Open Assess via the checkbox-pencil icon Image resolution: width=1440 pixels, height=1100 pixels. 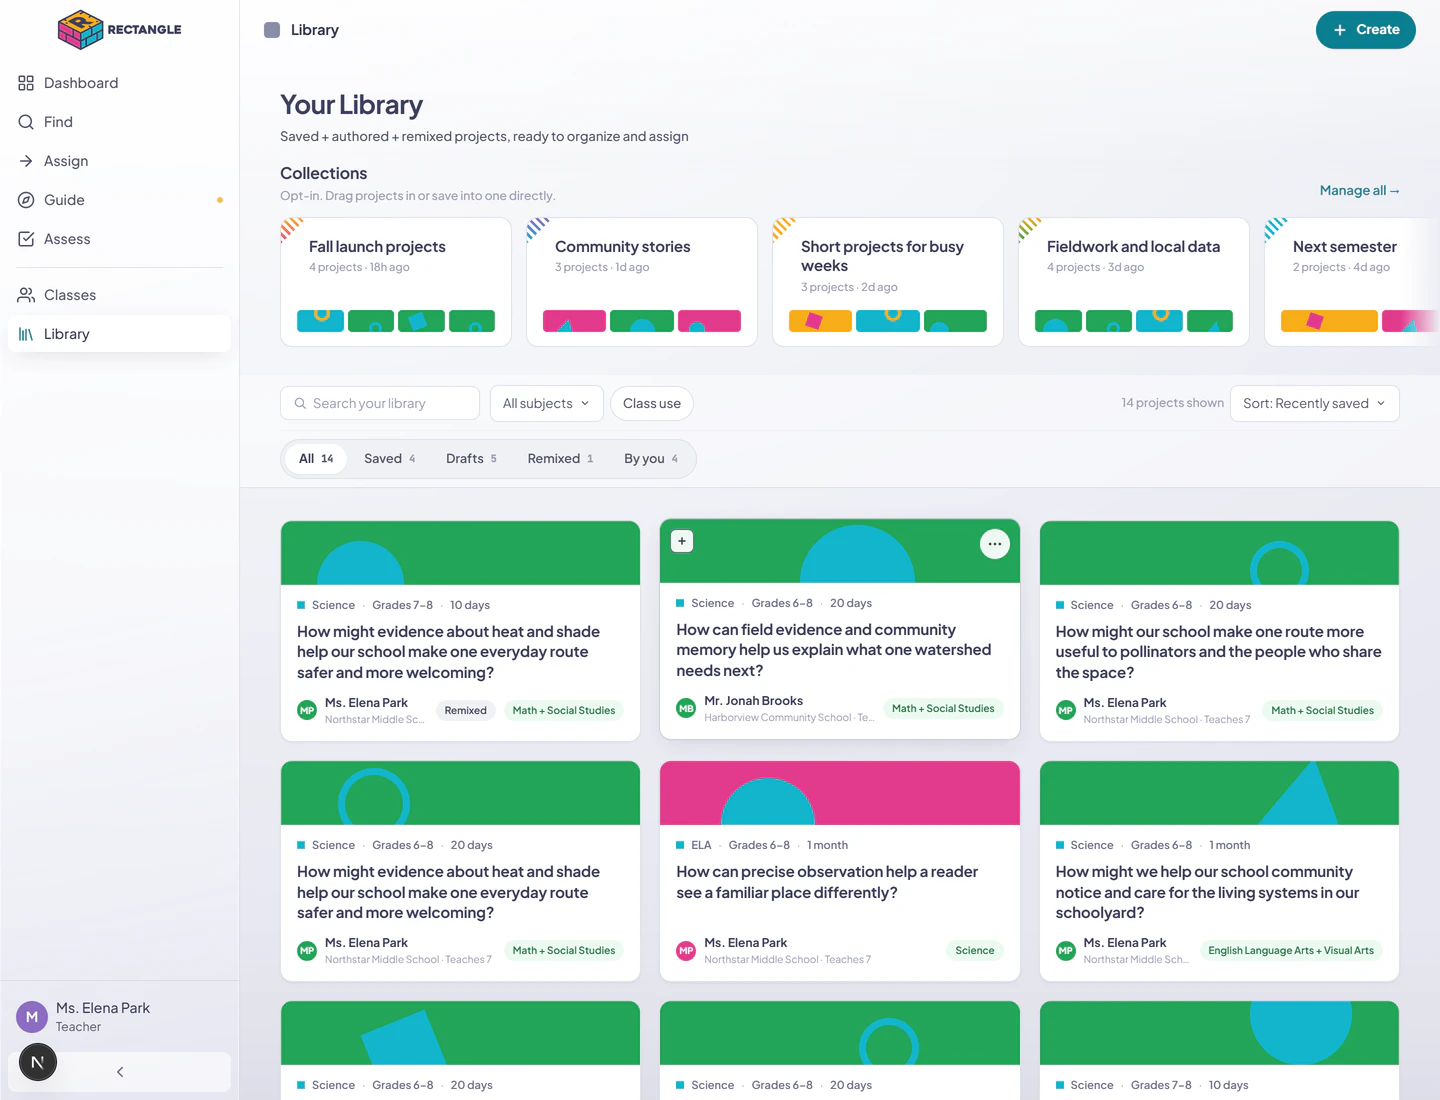tap(26, 239)
